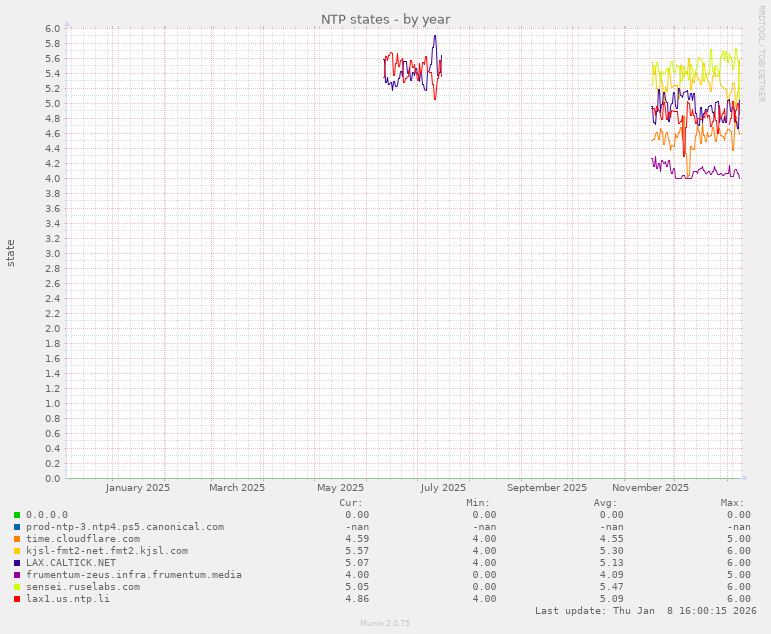Click the red lax1.us.ntp.li legend swatch
Screen dimensions: 771x634
click(17, 599)
